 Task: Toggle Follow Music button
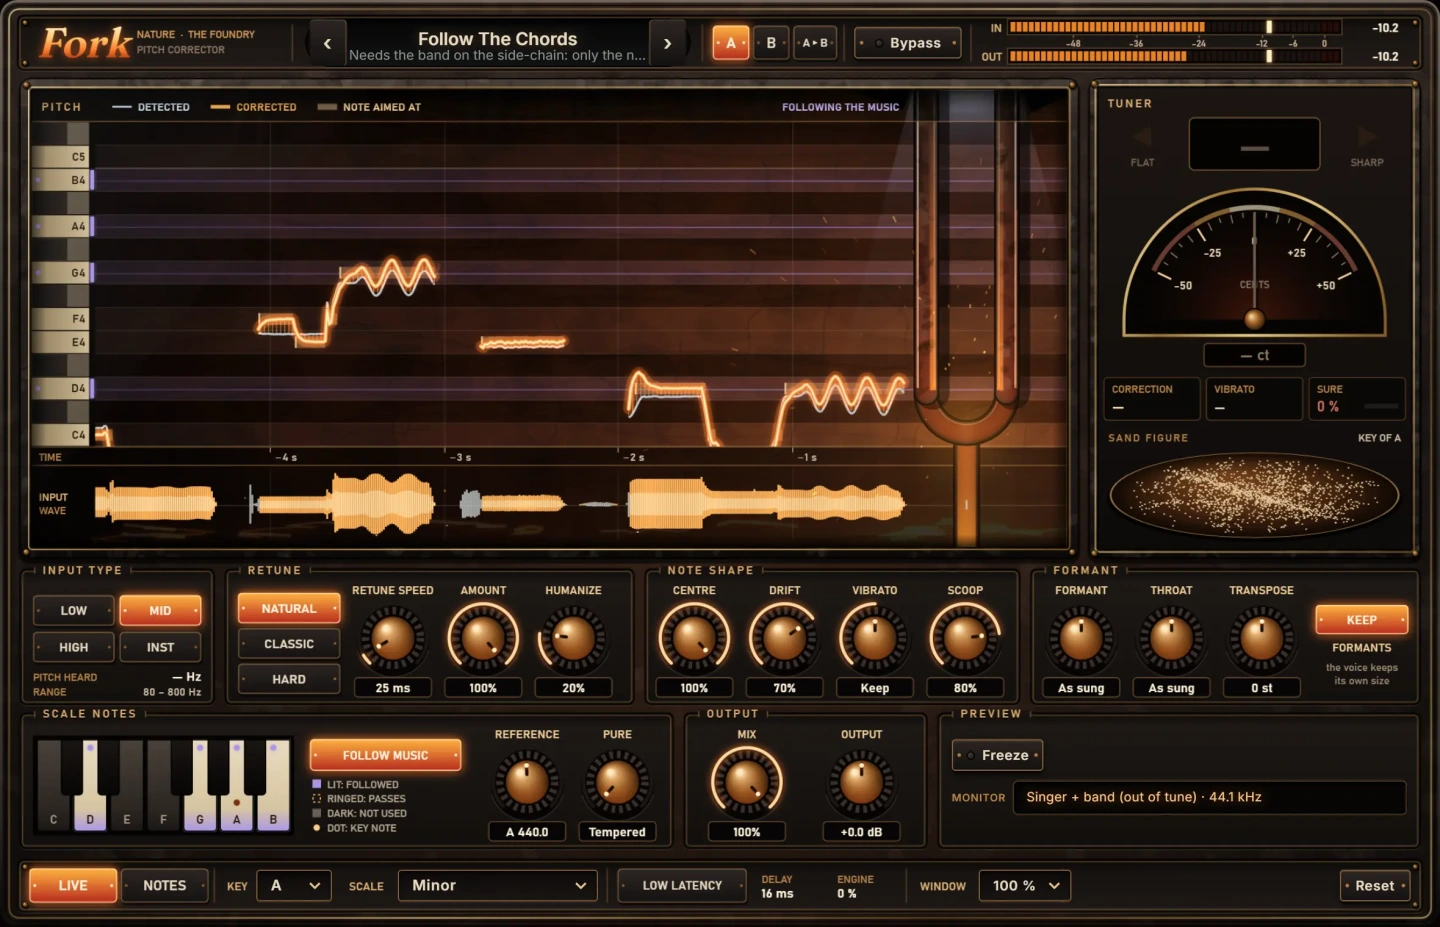(385, 755)
